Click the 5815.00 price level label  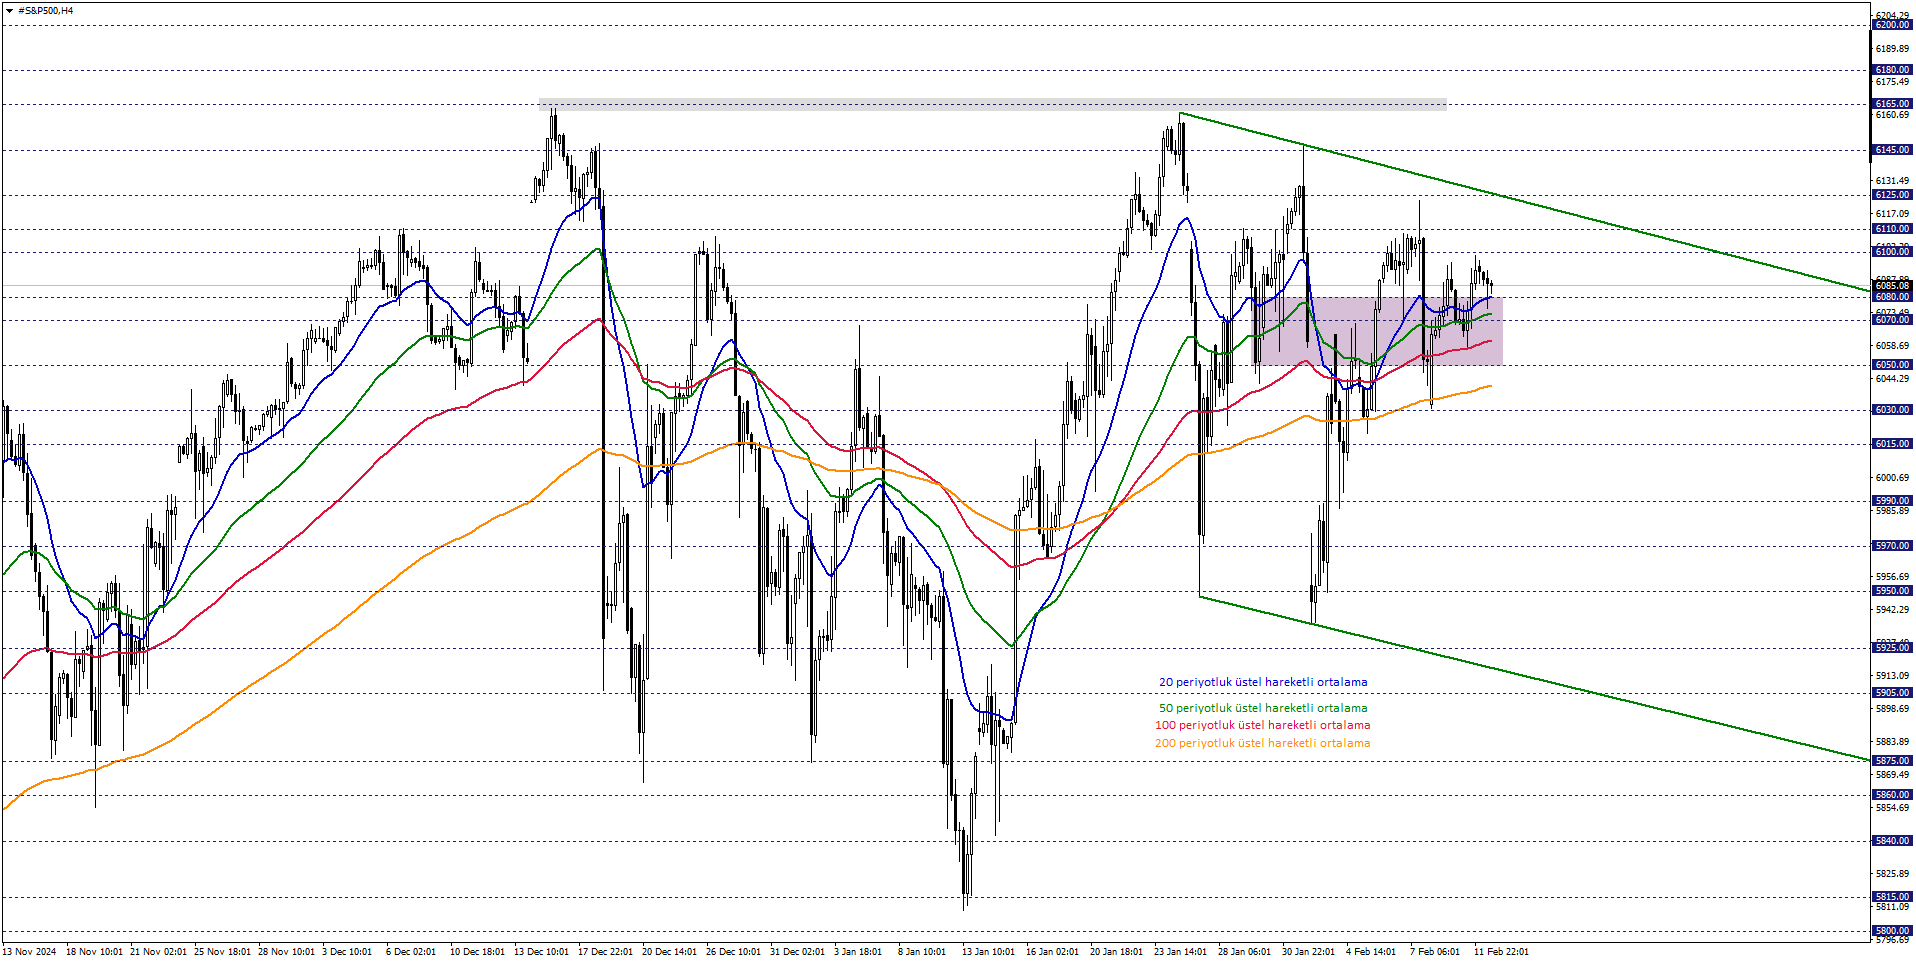point(1892,897)
